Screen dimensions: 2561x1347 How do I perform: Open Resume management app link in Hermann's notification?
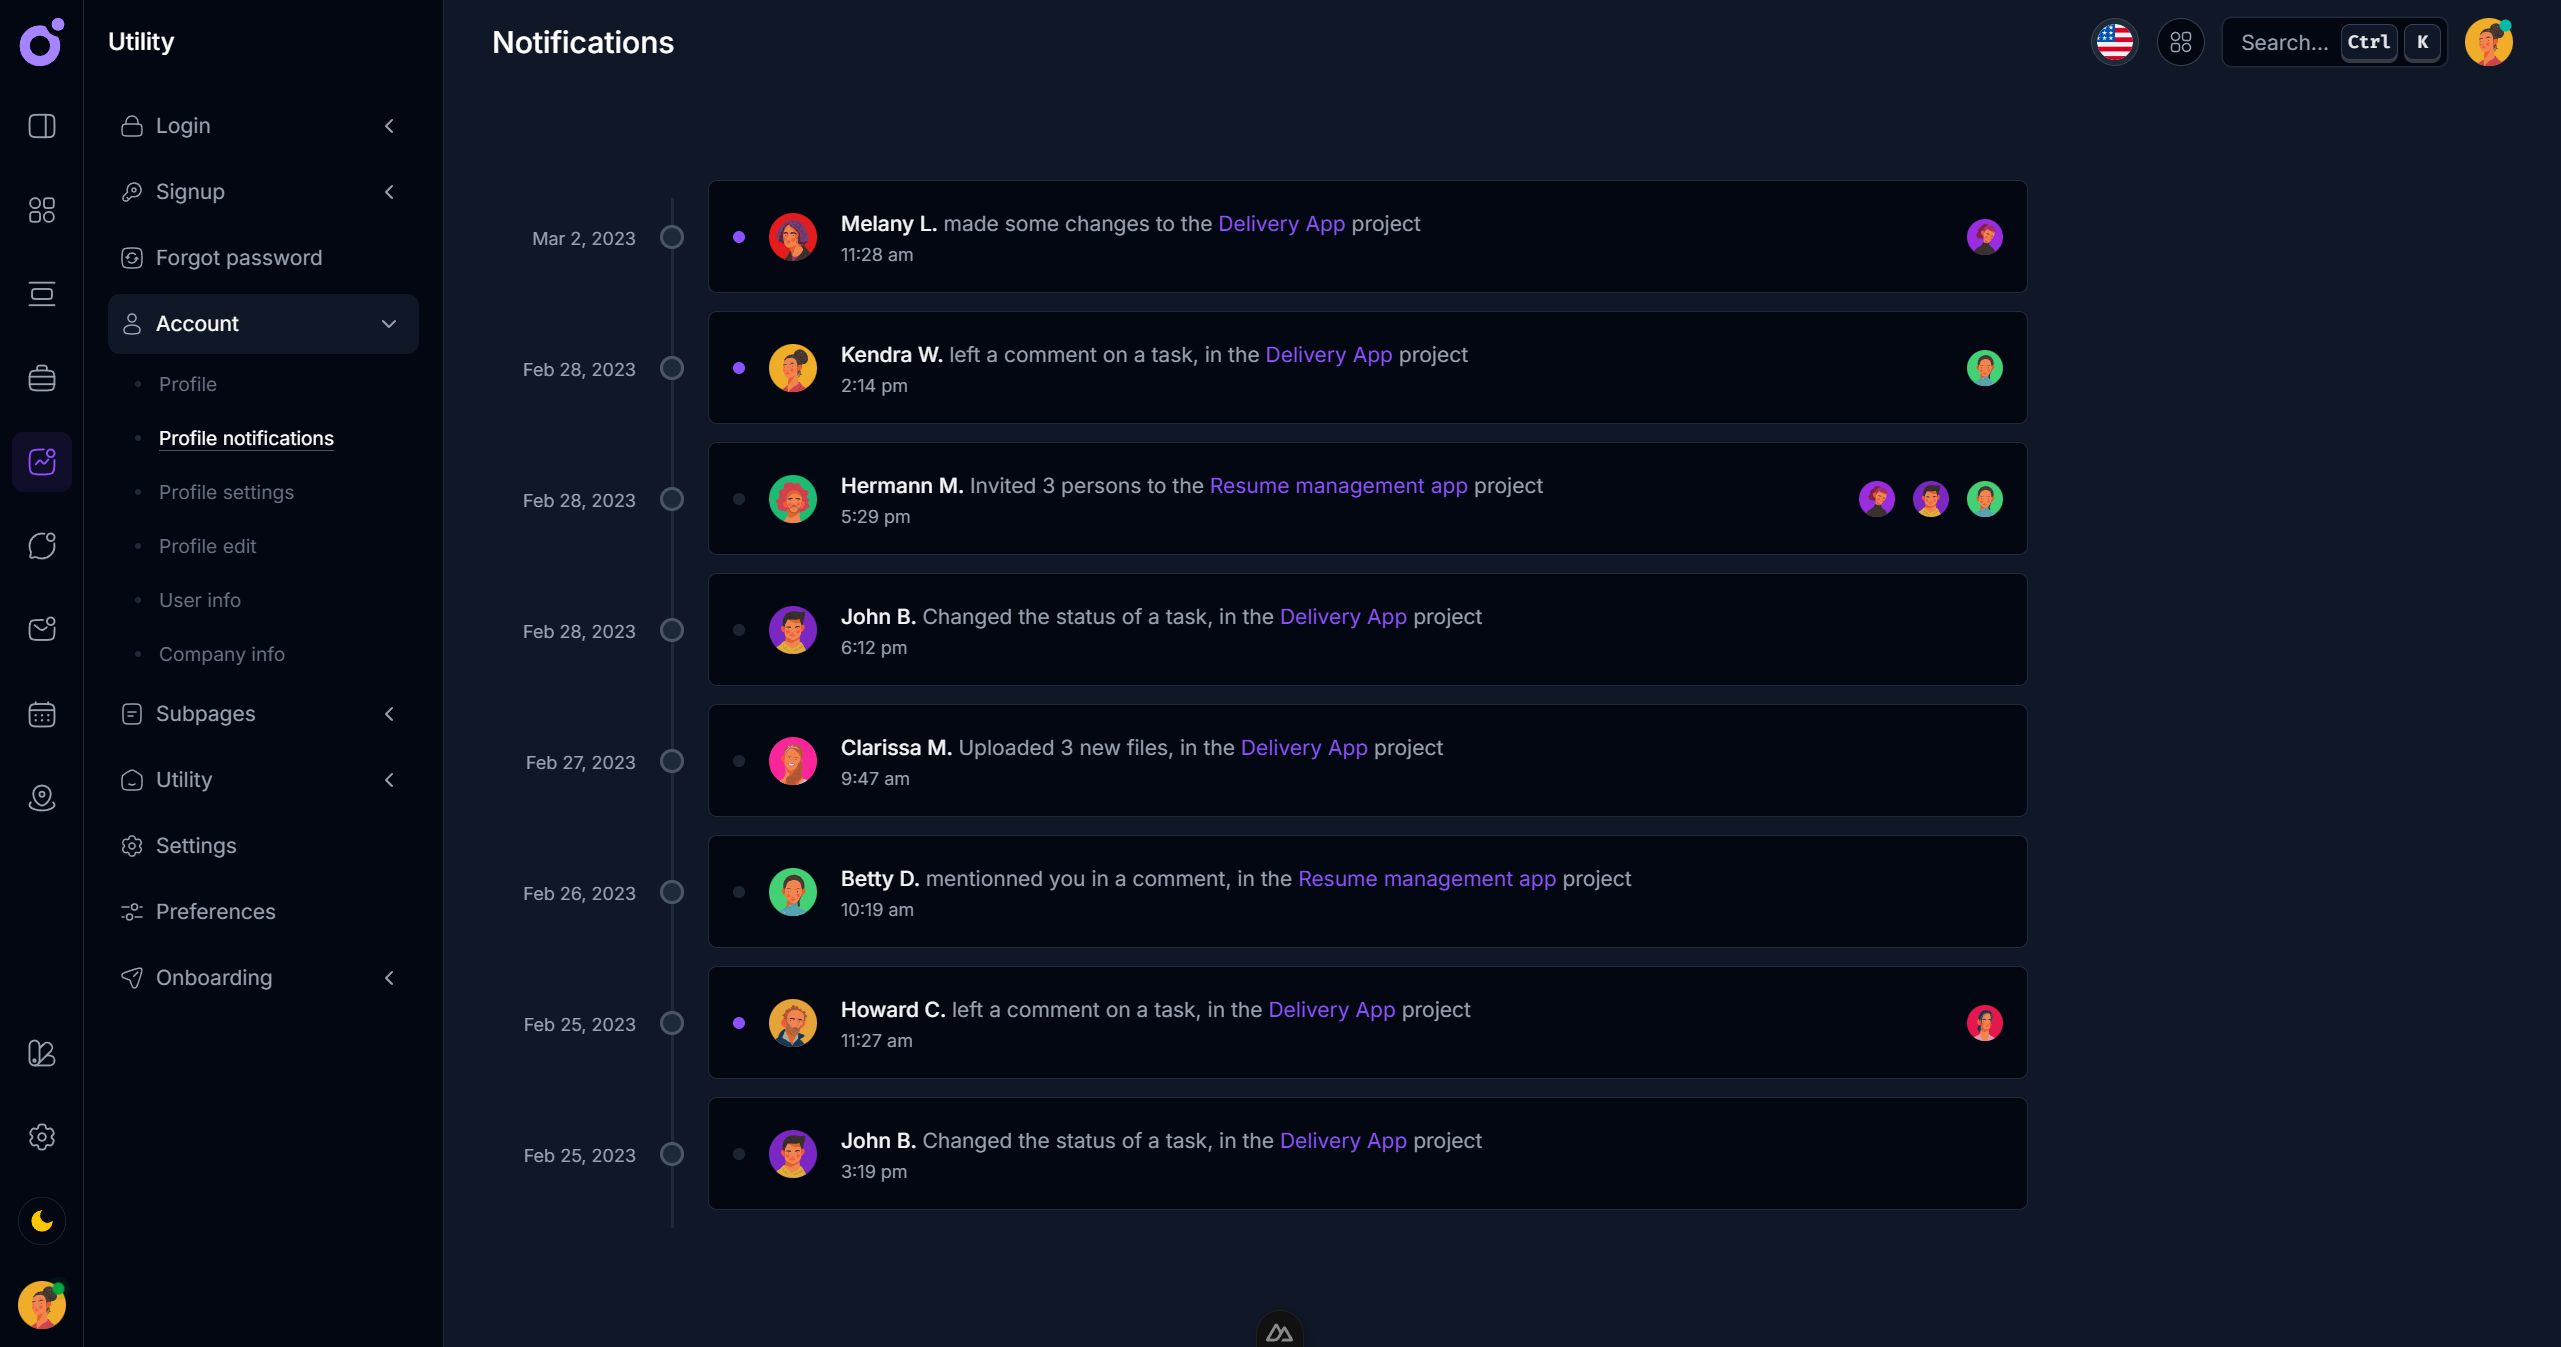1338,486
